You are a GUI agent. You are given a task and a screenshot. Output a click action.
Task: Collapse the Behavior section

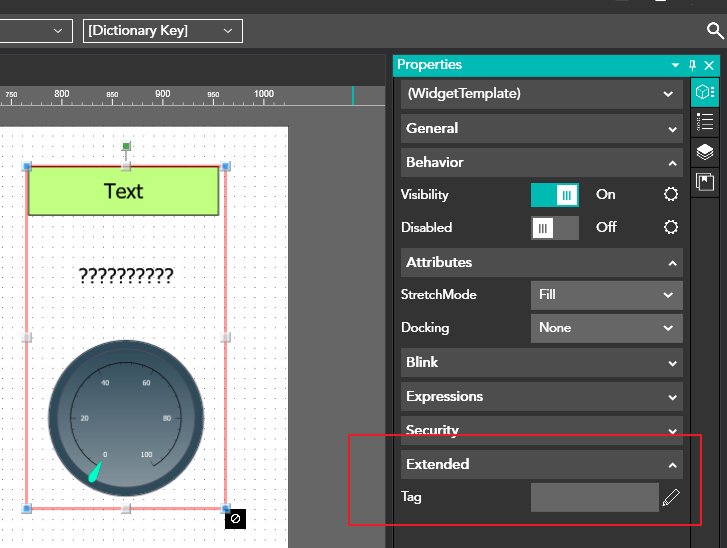[x=541, y=162]
